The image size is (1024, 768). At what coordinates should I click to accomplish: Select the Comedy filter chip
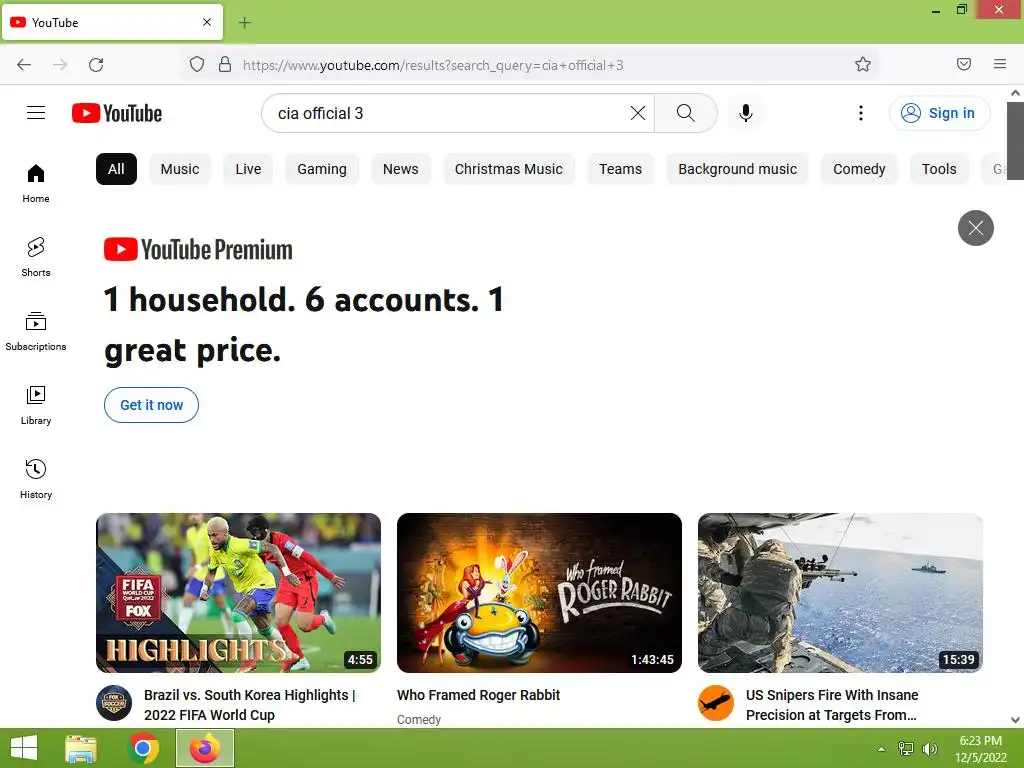pyautogui.click(x=859, y=169)
